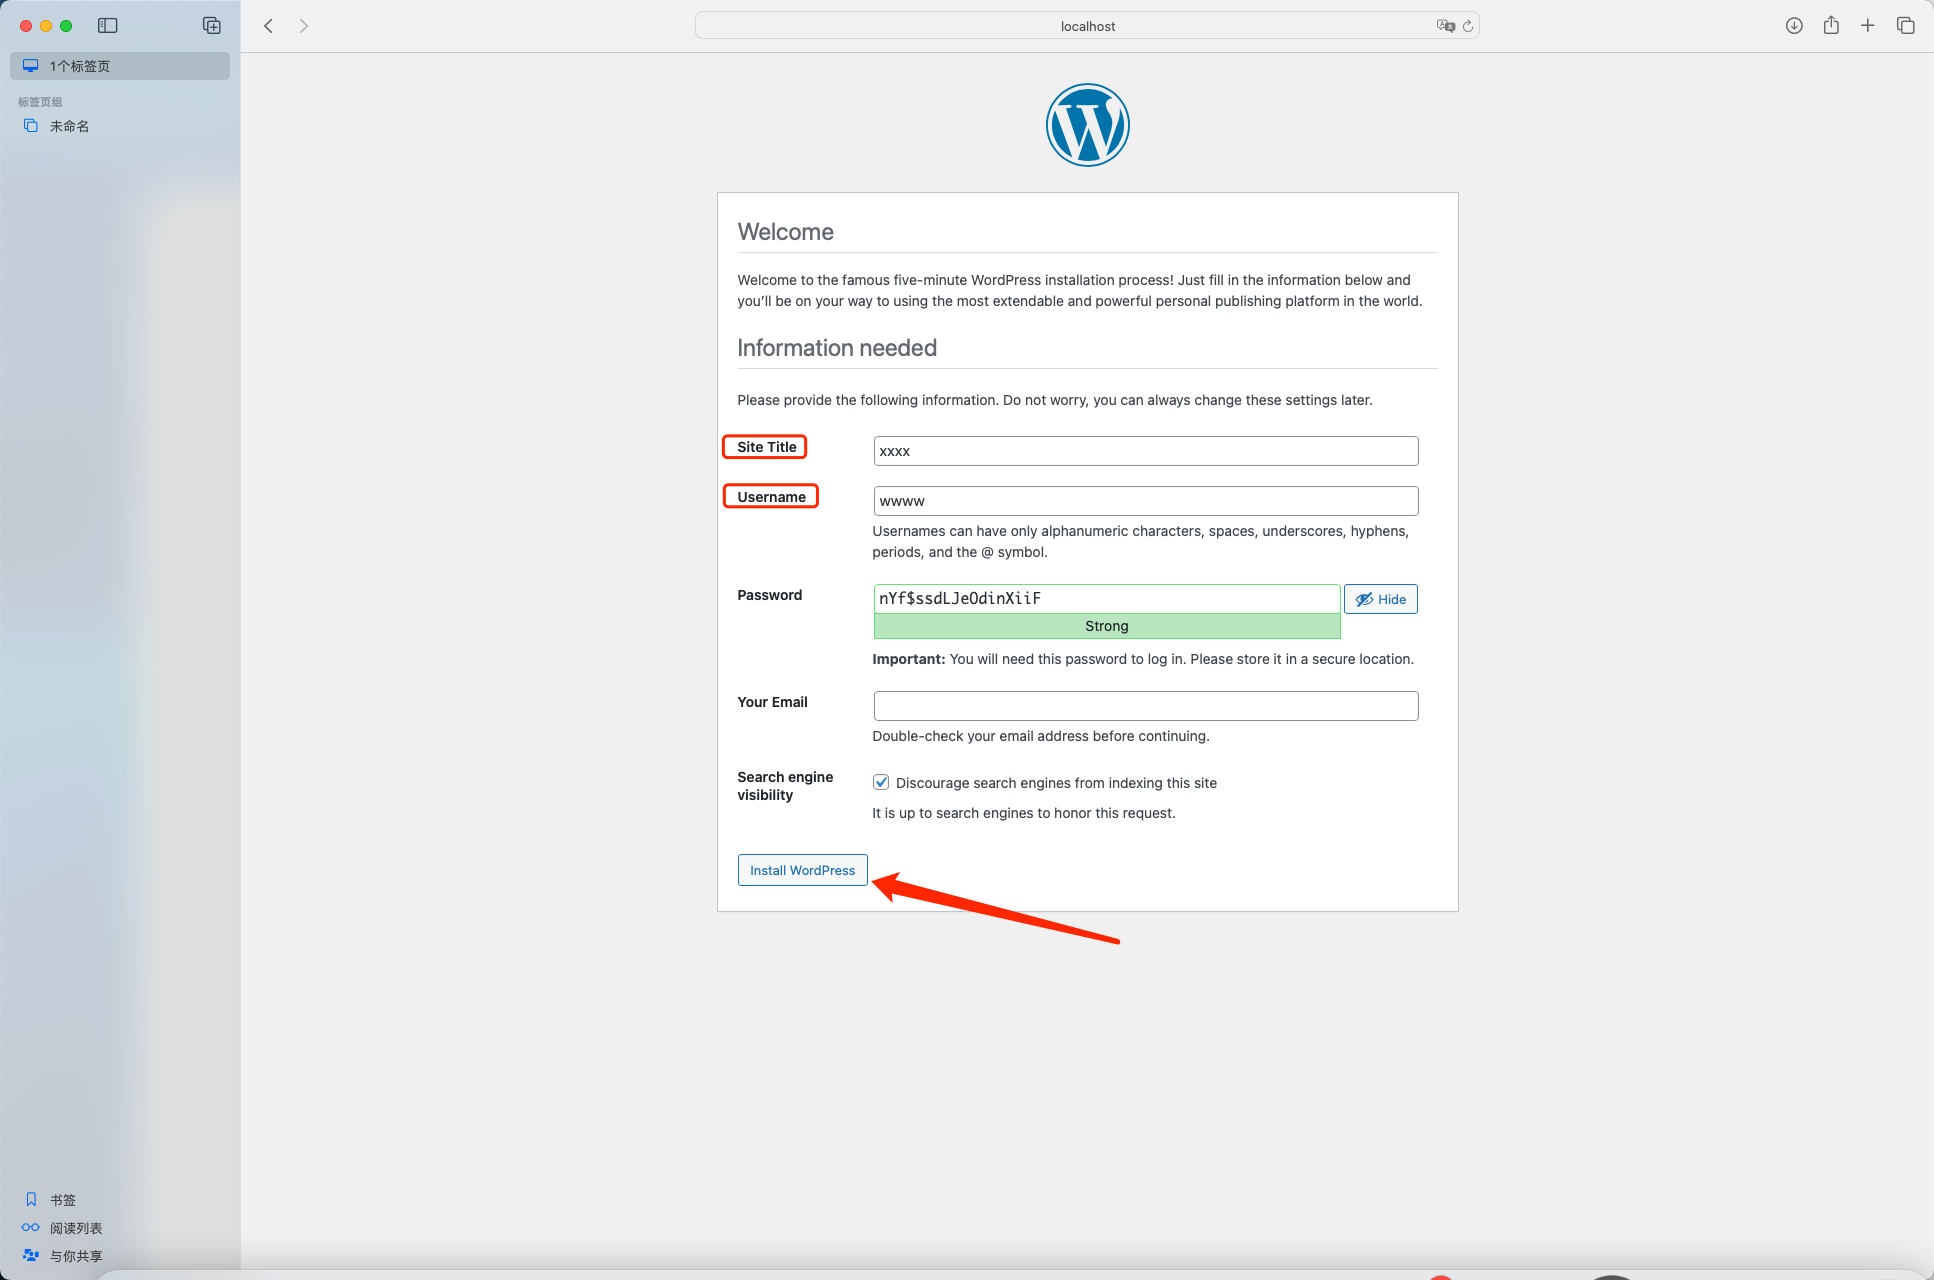The image size is (1934, 1280).
Task: Click the WordPress logo
Action: [x=1087, y=124]
